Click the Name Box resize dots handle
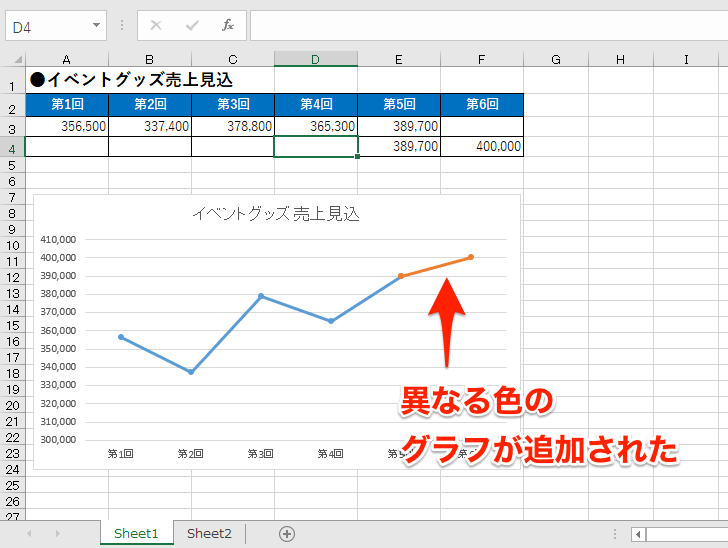728x548 pixels. pos(122,25)
